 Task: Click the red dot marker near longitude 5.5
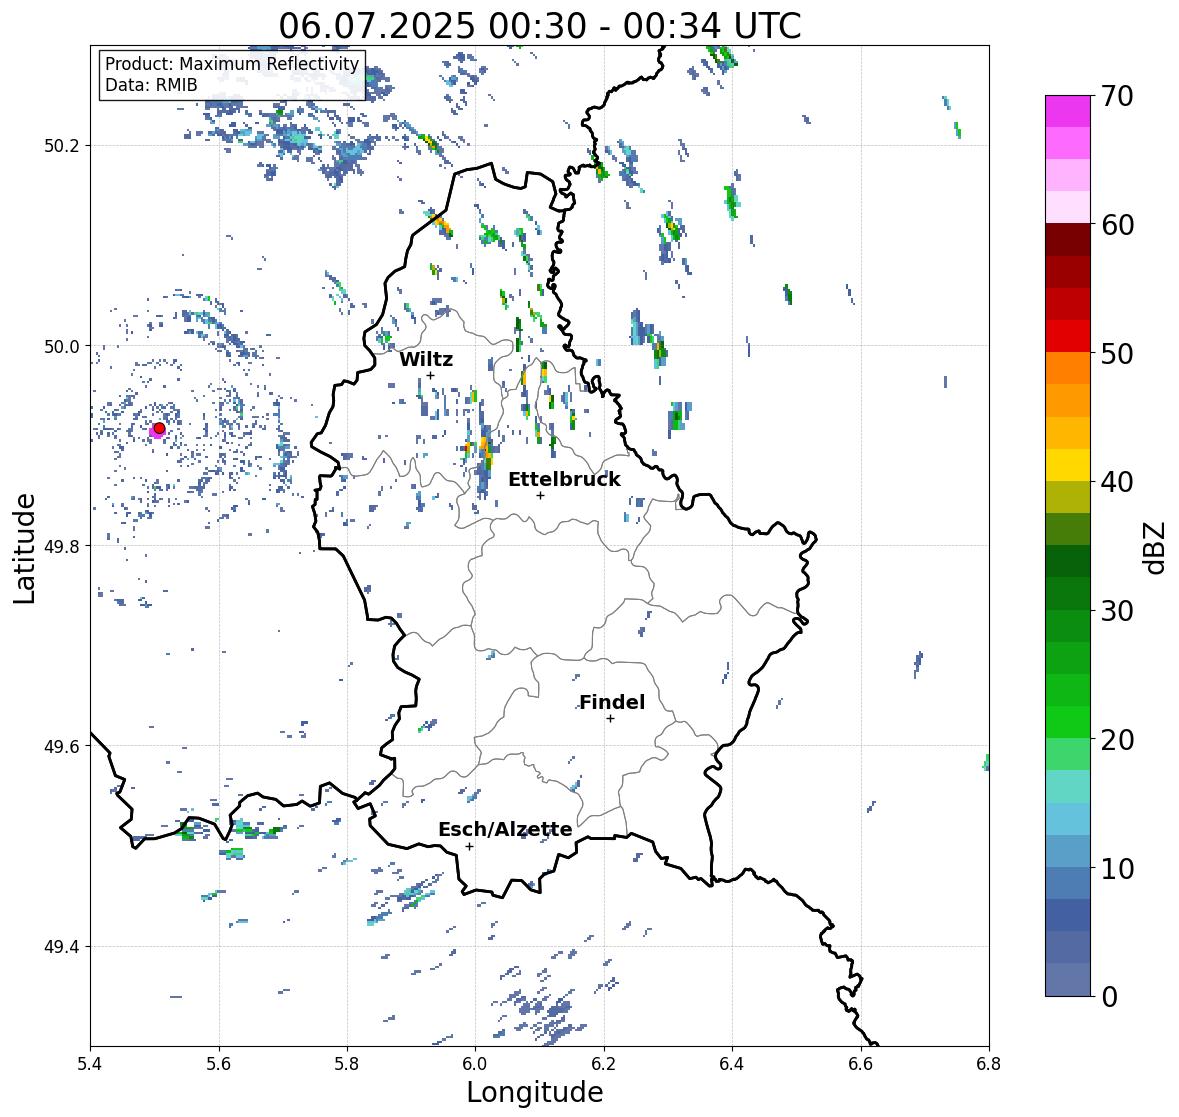tap(159, 428)
